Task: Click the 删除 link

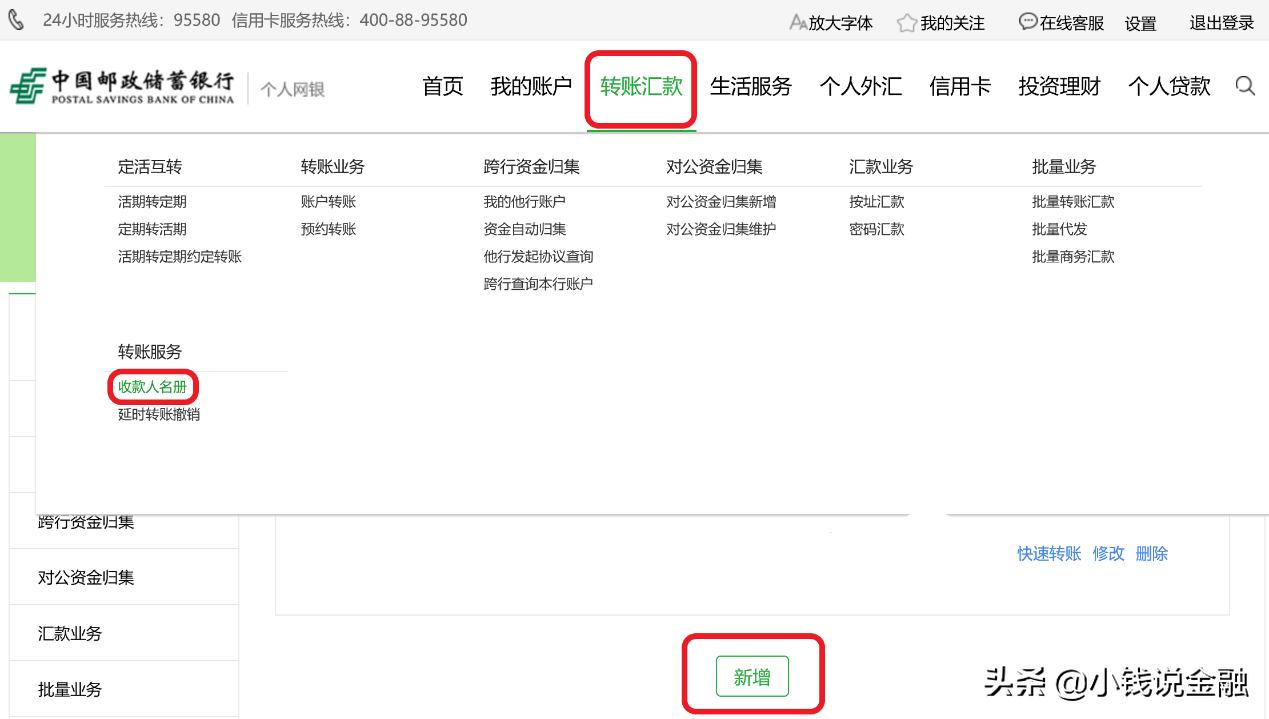Action: [1152, 553]
